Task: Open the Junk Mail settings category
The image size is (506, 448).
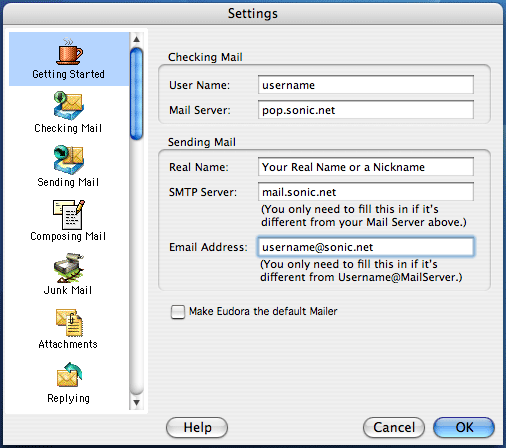Action: point(68,274)
